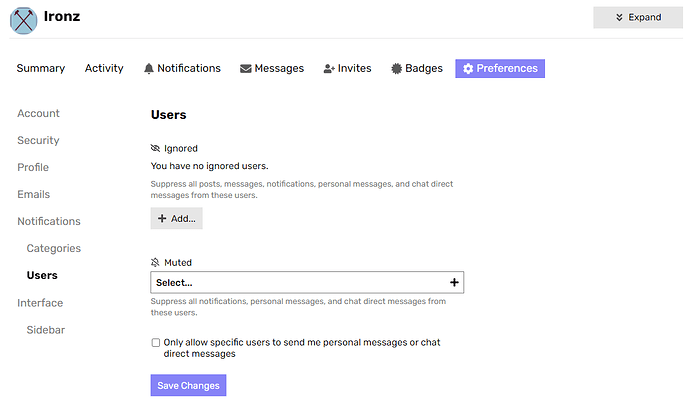Image resolution: width=690 pixels, height=417 pixels.
Task: Click the user-plus icon beside Invites tab
Action: click(x=329, y=69)
